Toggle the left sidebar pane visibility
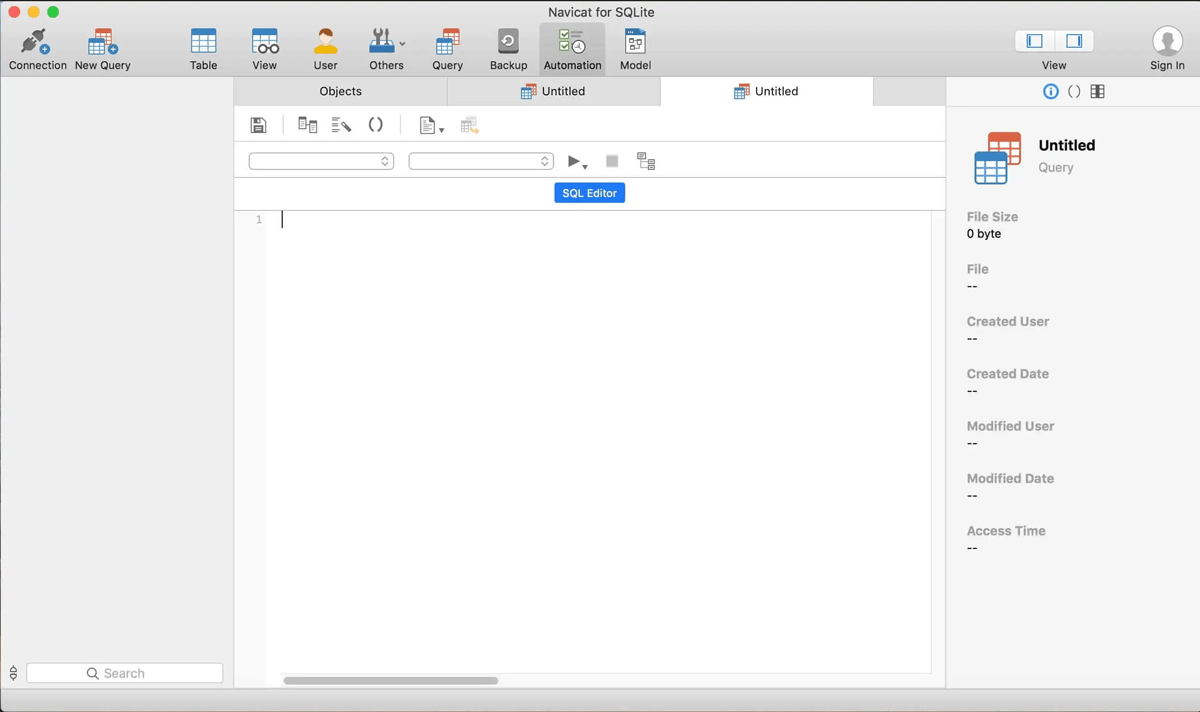The height and width of the screenshot is (712, 1200). (1035, 41)
